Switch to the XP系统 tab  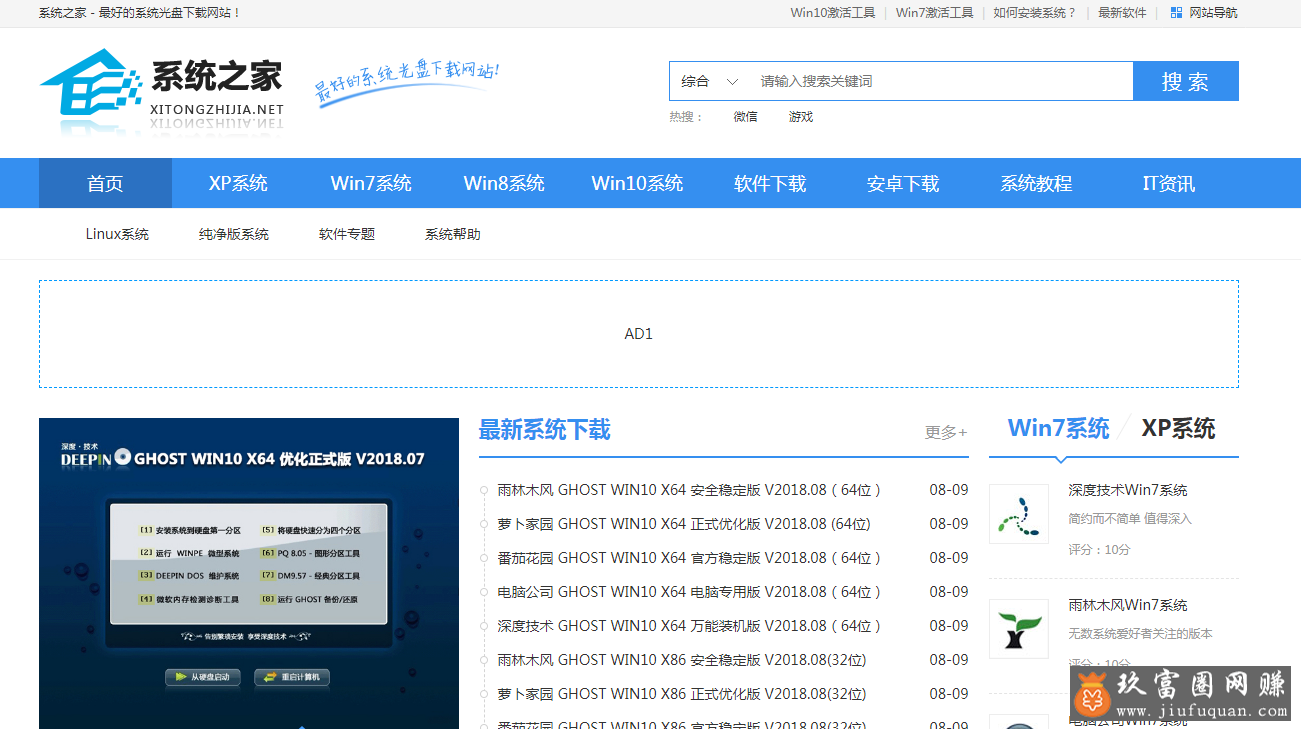[x=1178, y=428]
